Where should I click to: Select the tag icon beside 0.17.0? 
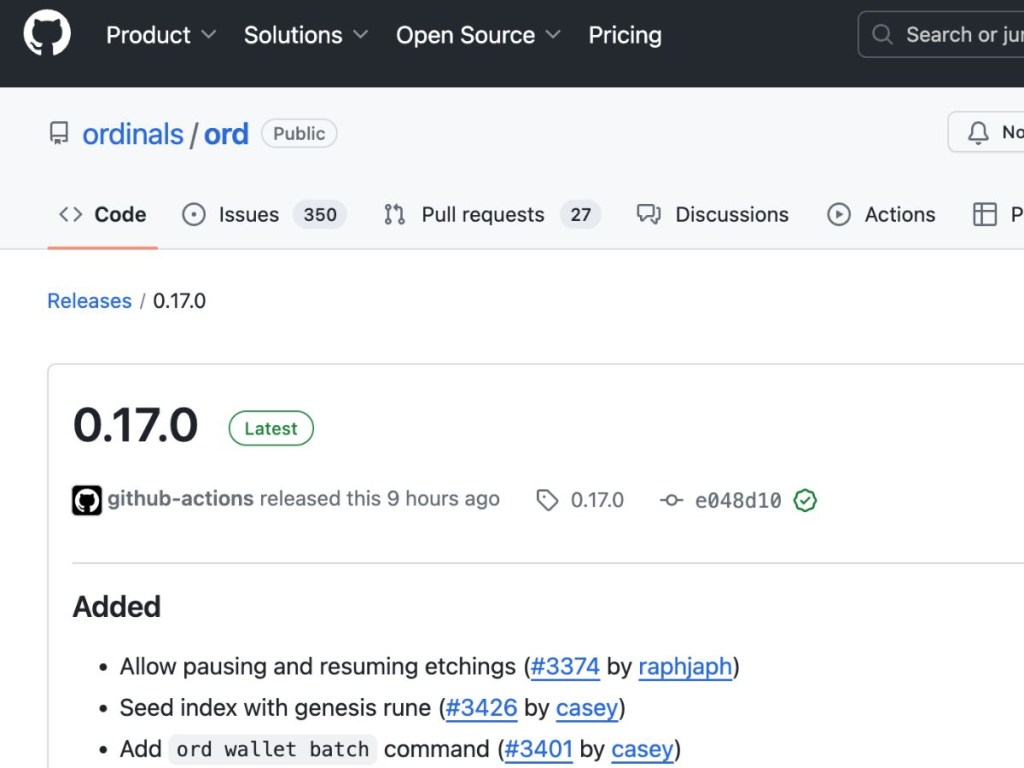pyautogui.click(x=548, y=500)
